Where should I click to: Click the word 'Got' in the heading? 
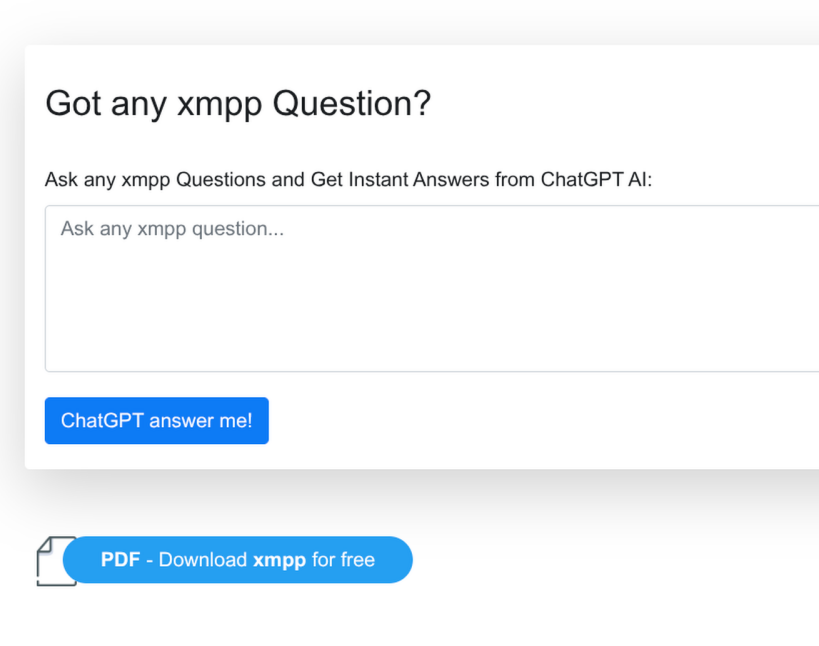click(x=73, y=103)
